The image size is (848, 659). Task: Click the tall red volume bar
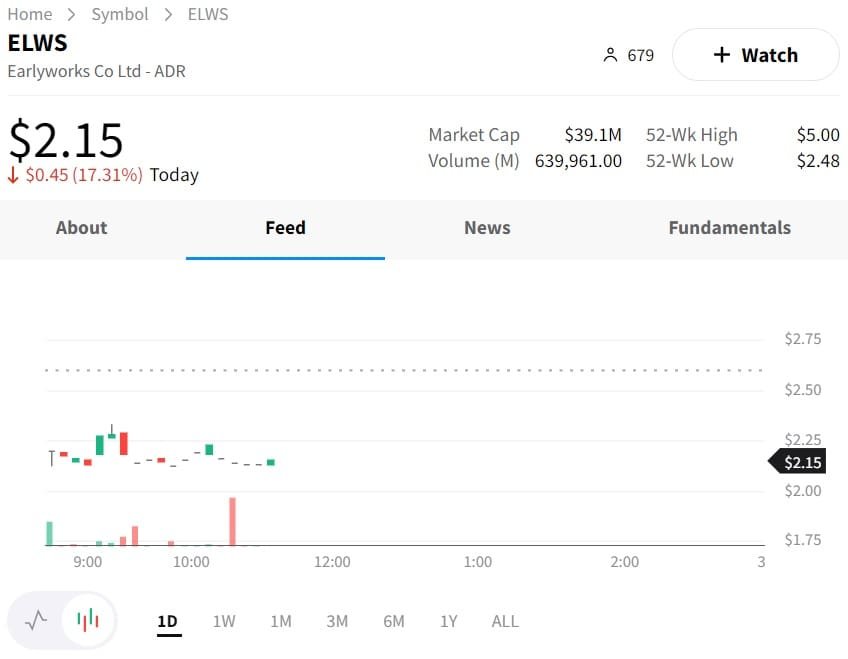[232, 522]
